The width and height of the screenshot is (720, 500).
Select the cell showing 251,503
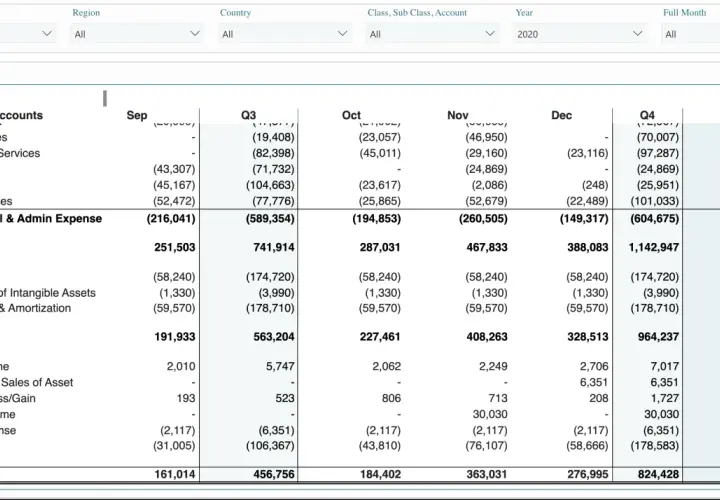click(175, 247)
